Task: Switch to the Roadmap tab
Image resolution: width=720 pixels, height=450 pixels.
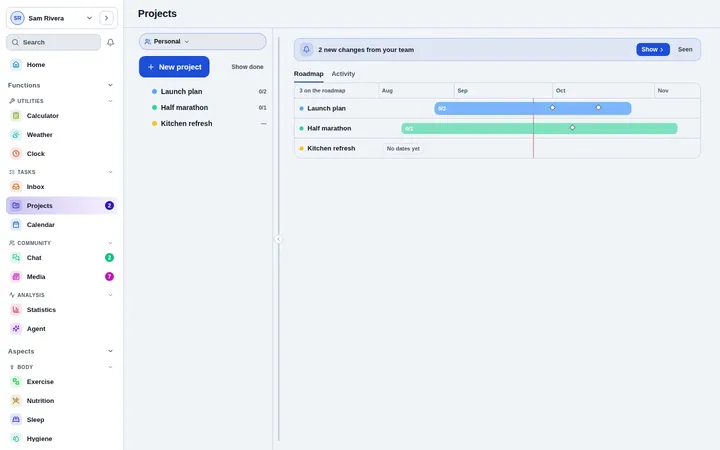Action: [x=309, y=73]
